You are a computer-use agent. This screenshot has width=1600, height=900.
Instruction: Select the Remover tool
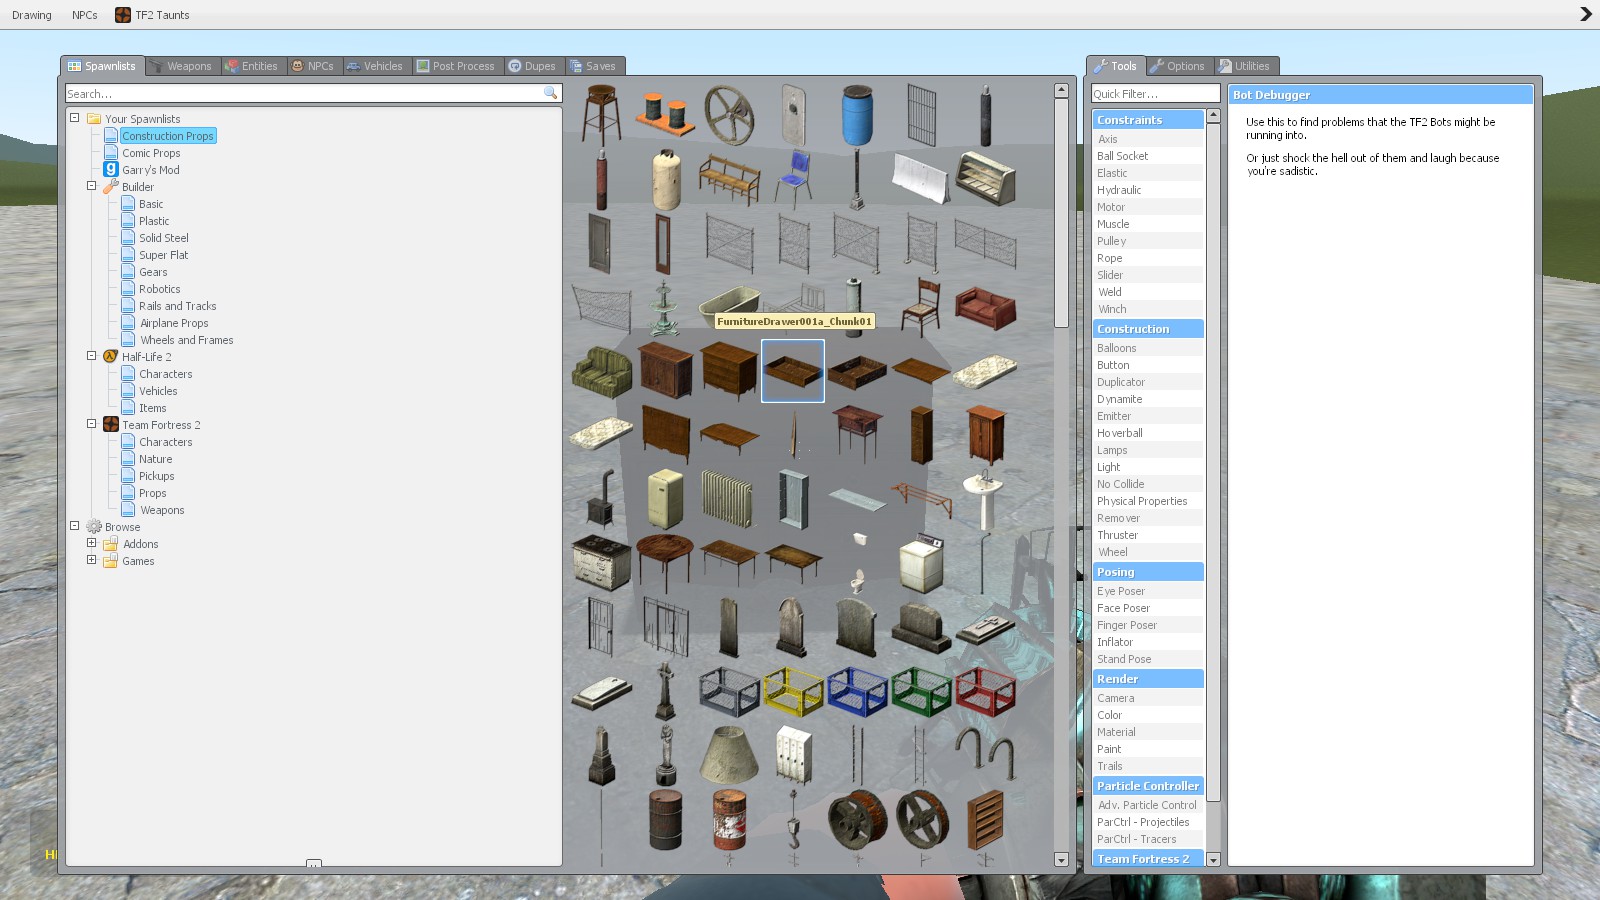coord(1148,518)
